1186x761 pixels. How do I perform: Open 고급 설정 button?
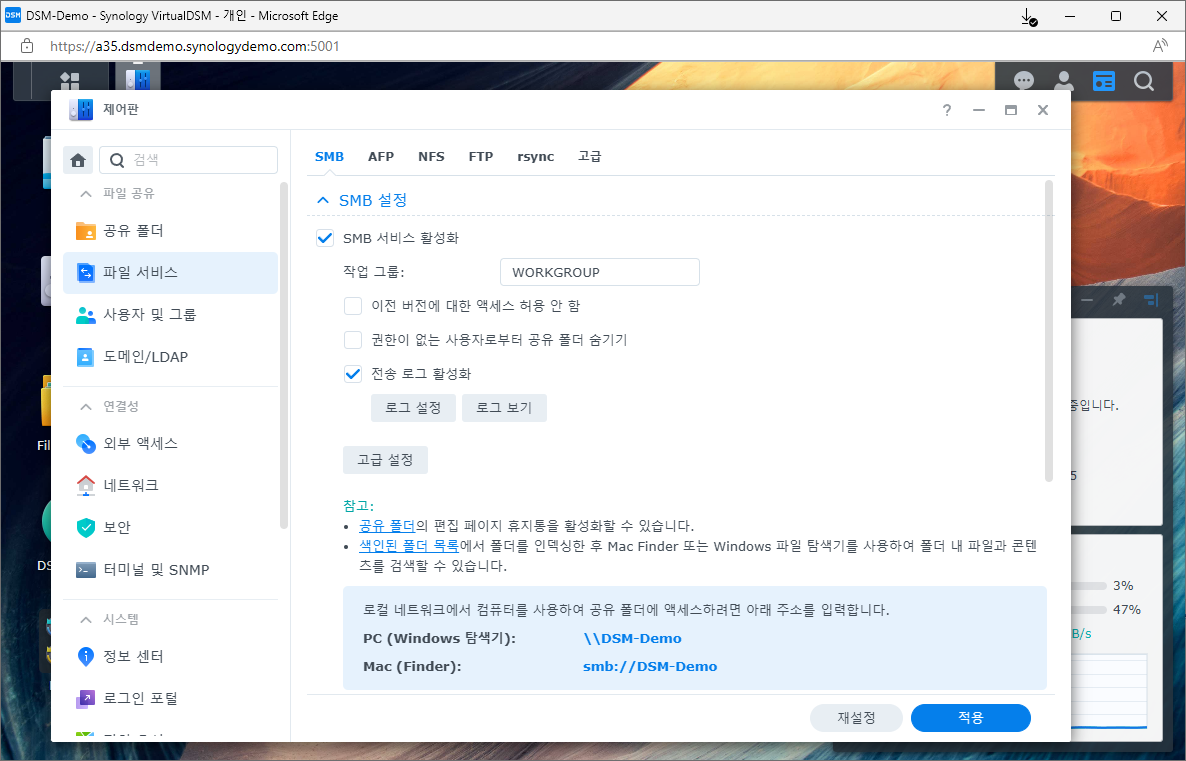coord(385,460)
